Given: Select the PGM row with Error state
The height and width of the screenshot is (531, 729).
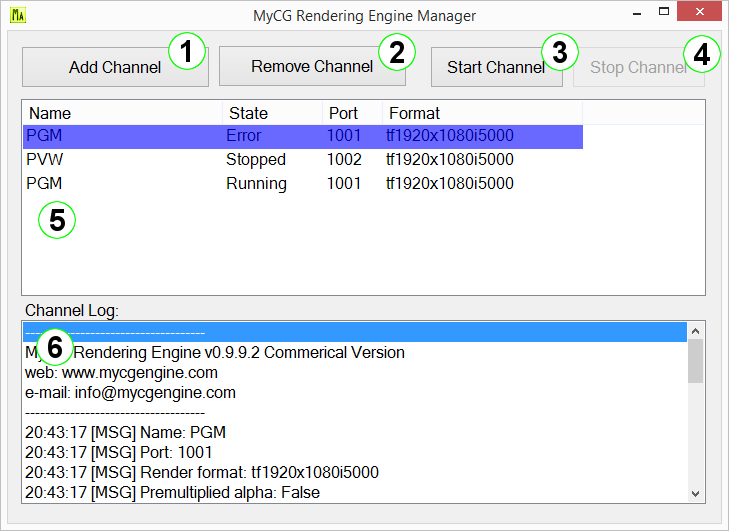Looking at the screenshot, I should click(x=300, y=136).
